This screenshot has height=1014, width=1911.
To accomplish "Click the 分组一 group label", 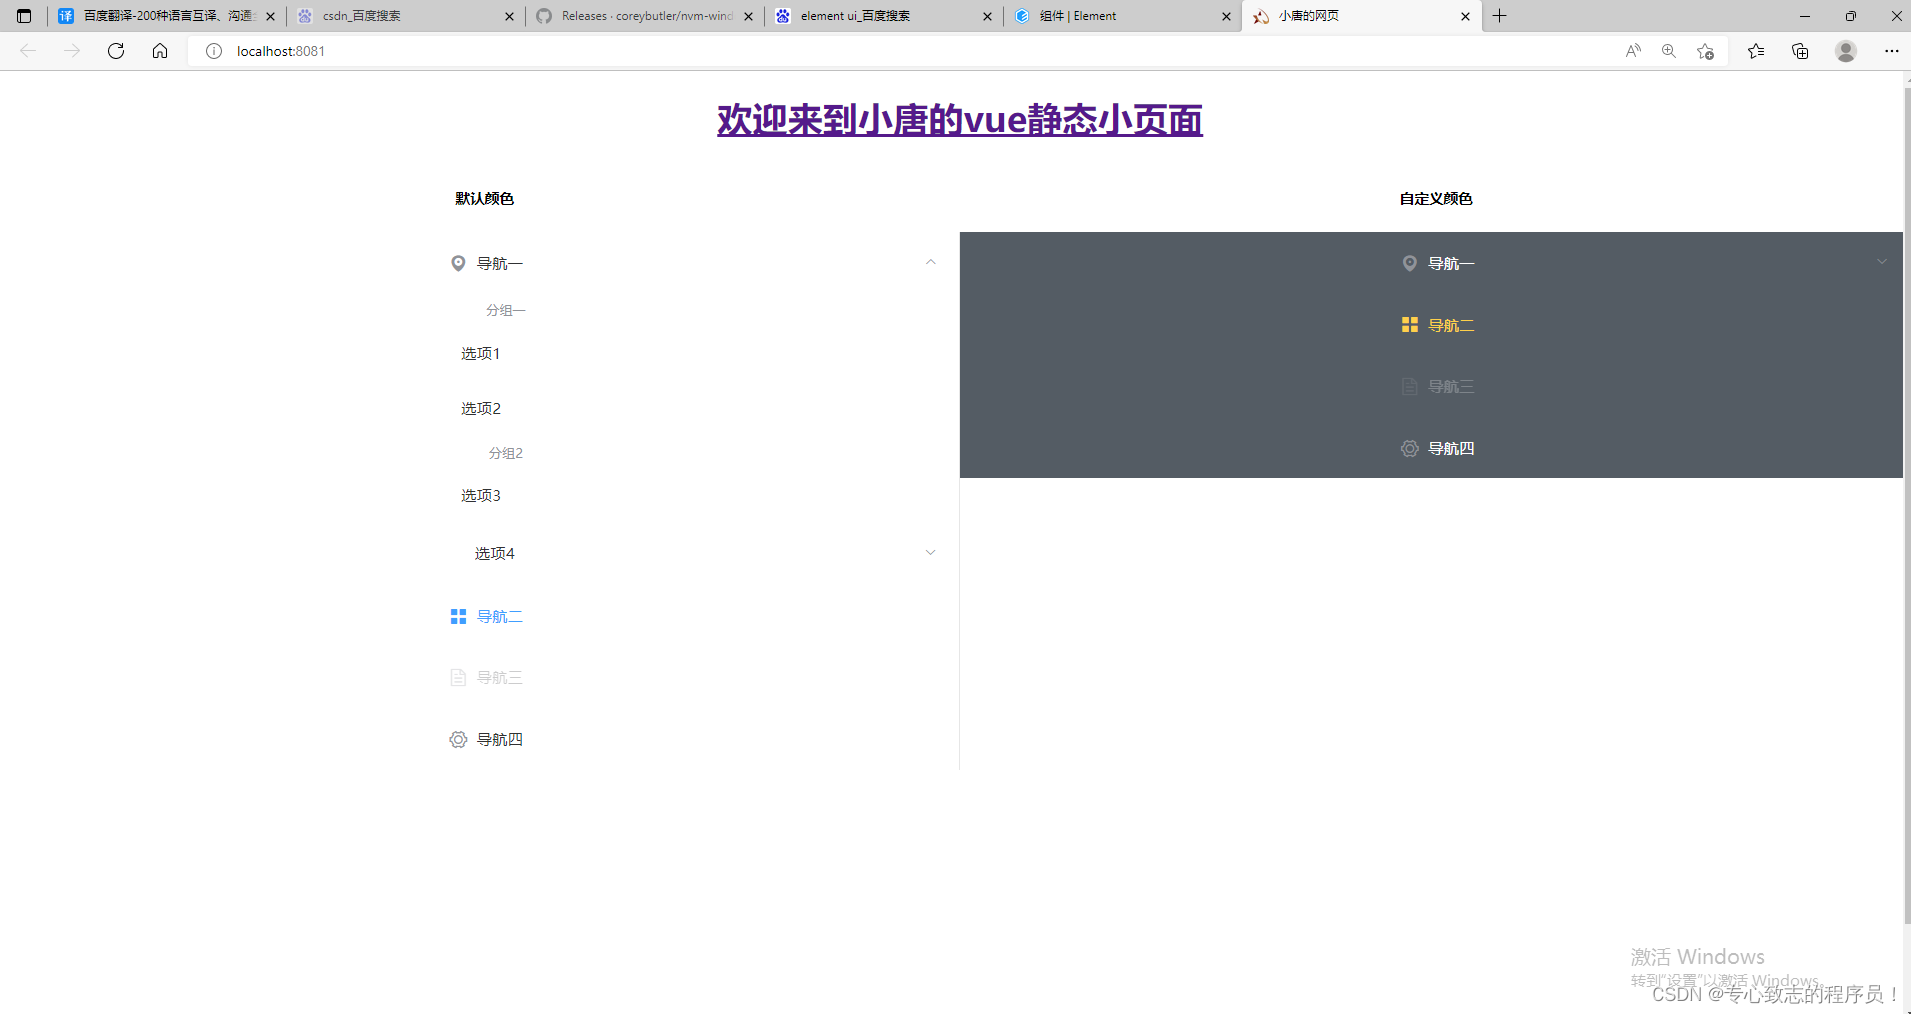I will [x=506, y=311].
